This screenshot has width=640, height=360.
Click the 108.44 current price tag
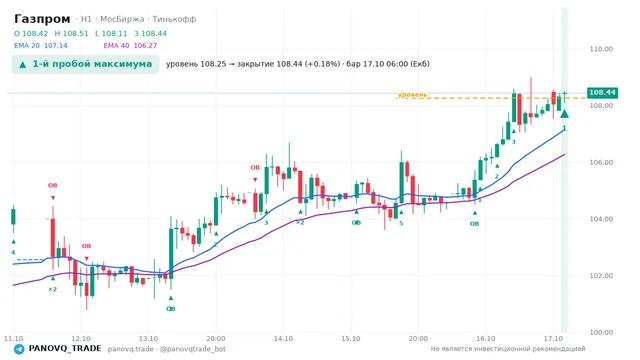602,93
